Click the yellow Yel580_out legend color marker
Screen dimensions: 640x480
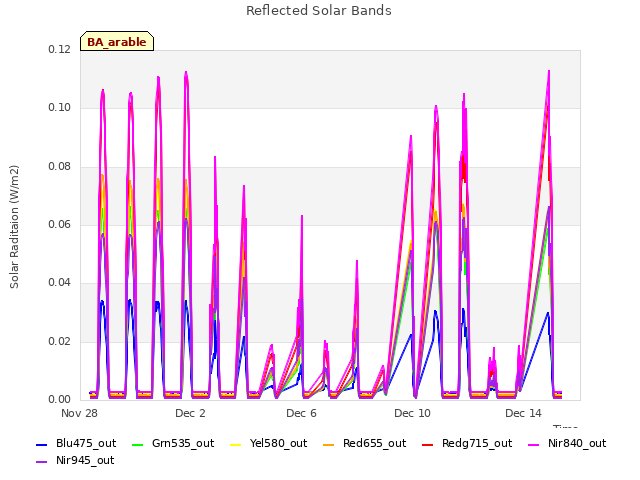coord(236,444)
